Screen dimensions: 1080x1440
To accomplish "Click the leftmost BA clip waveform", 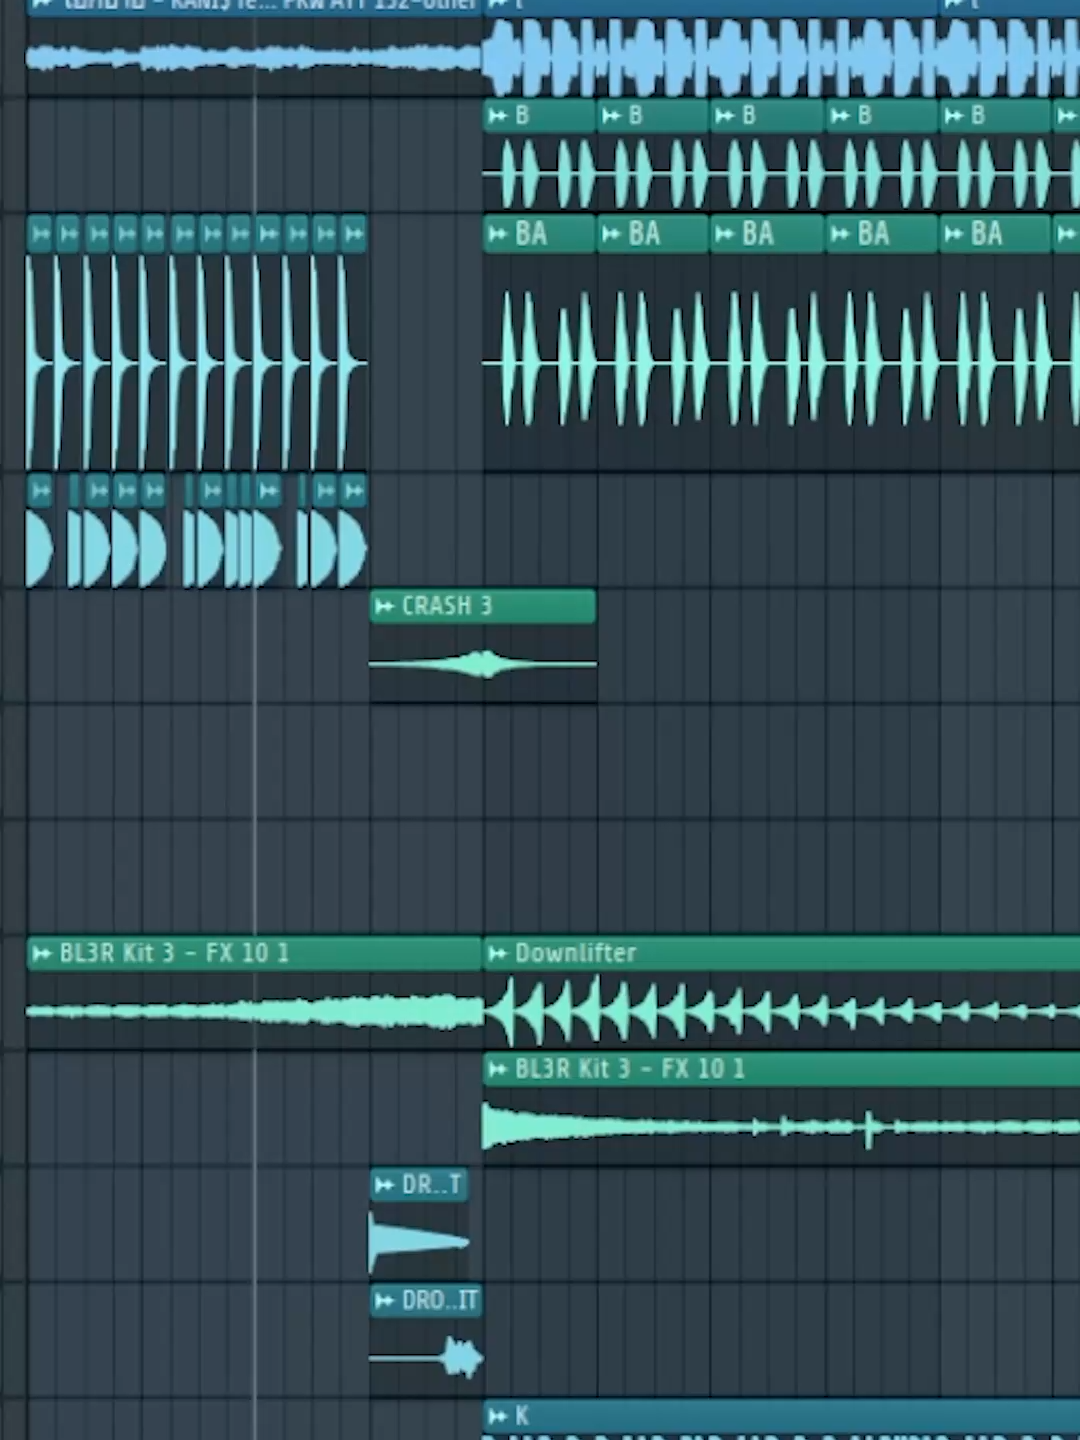I will (540, 362).
